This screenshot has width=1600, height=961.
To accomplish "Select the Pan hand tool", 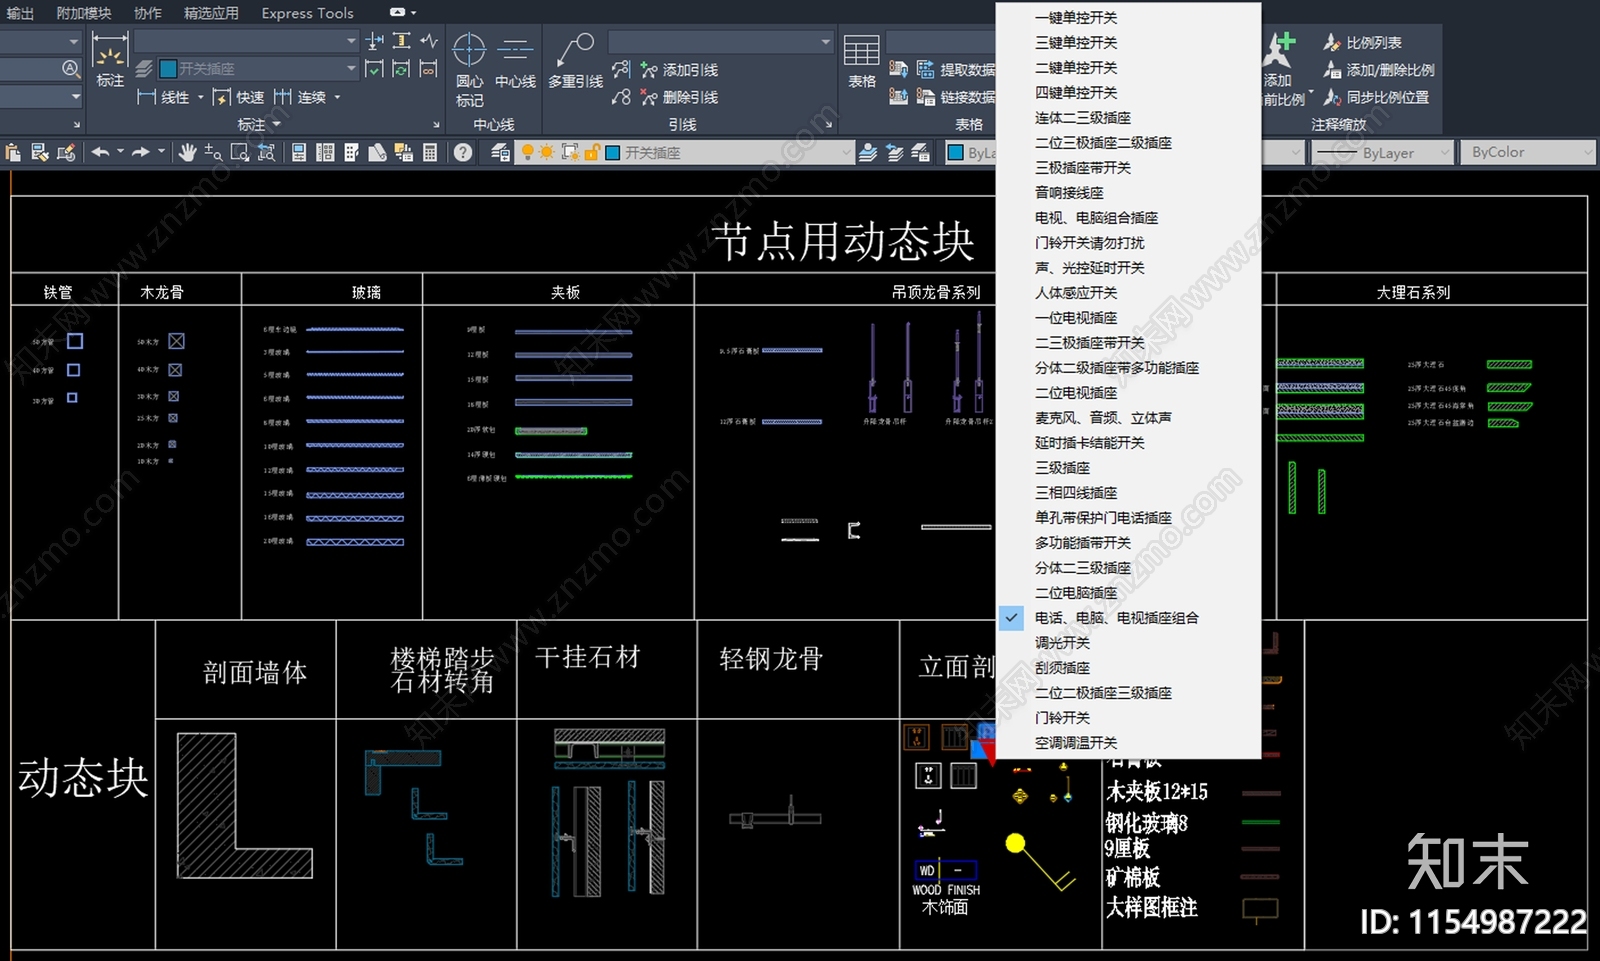I will pos(187,152).
